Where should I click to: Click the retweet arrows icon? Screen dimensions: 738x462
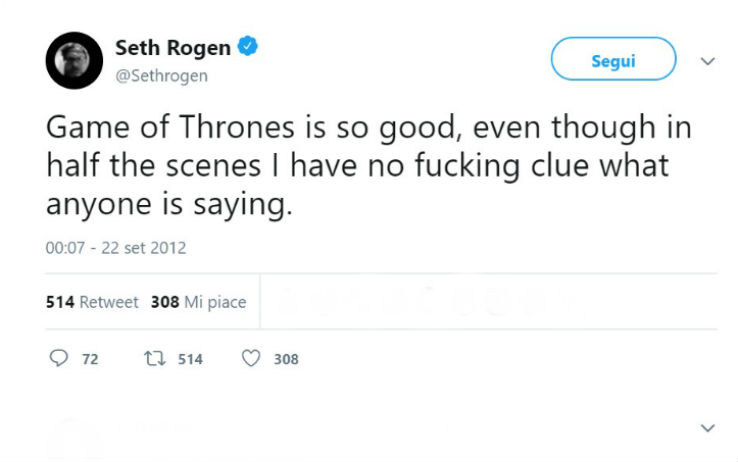point(154,358)
